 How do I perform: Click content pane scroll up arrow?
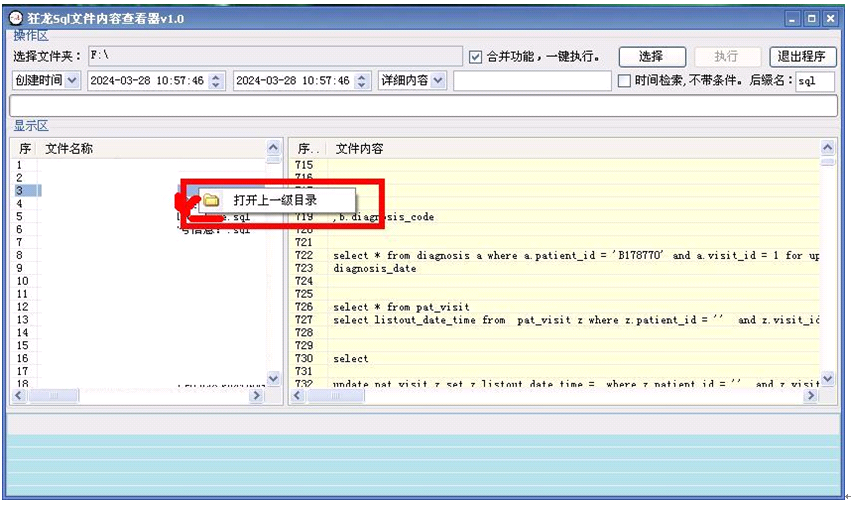[828, 147]
